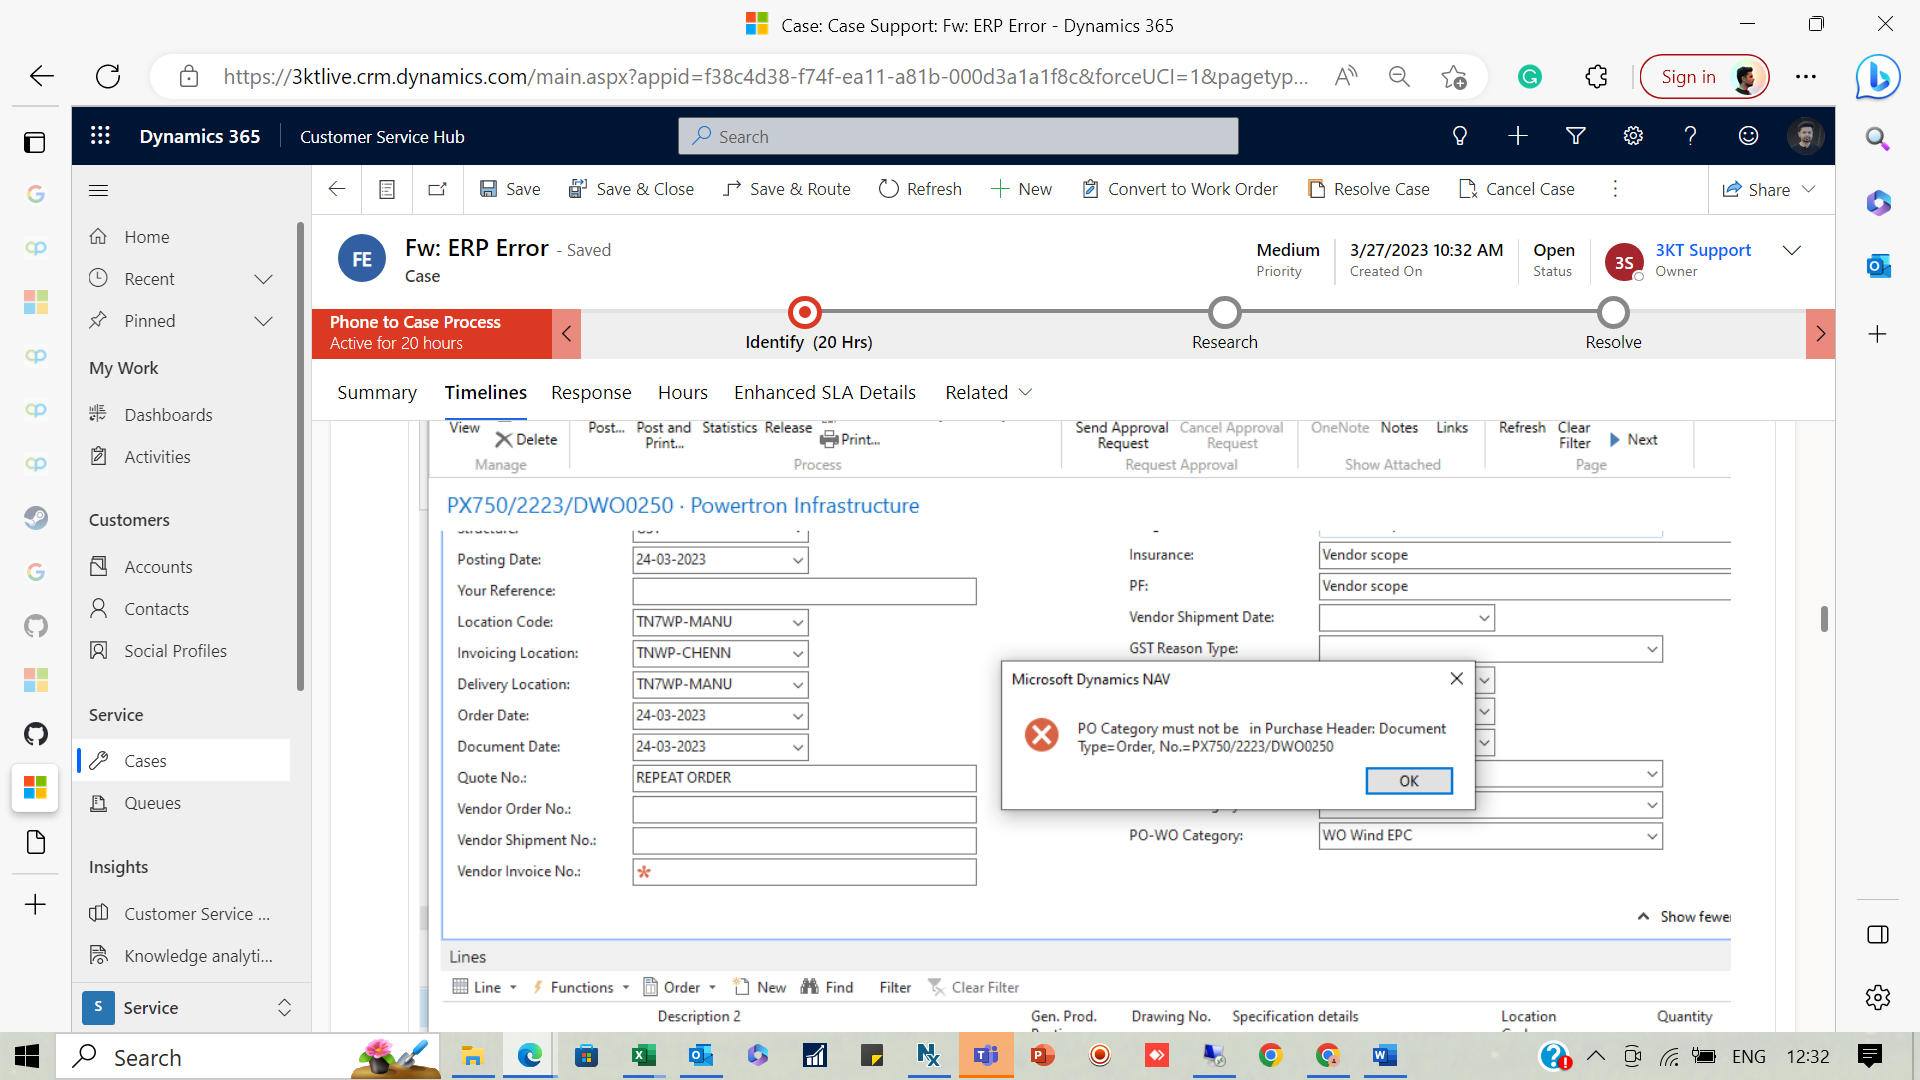Select the Resolve stage circle
This screenshot has width=1920, height=1080.
1612,312
